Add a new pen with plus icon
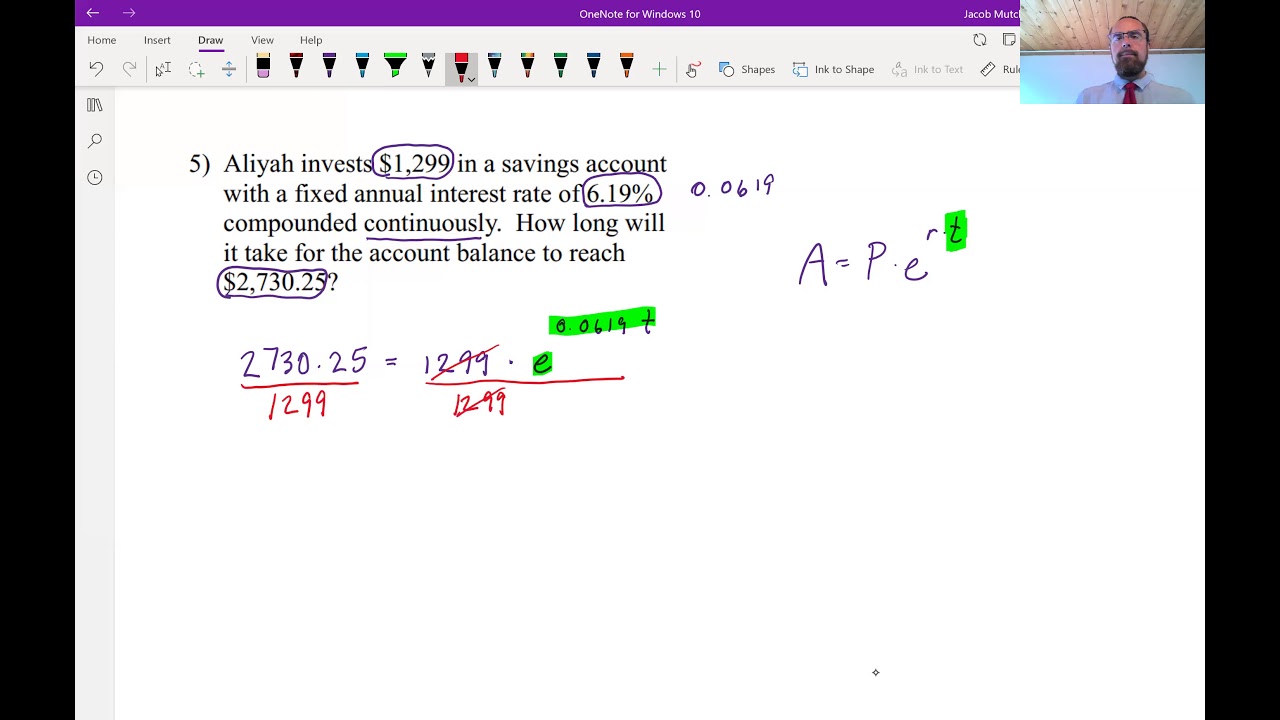1280x720 pixels. click(x=659, y=69)
